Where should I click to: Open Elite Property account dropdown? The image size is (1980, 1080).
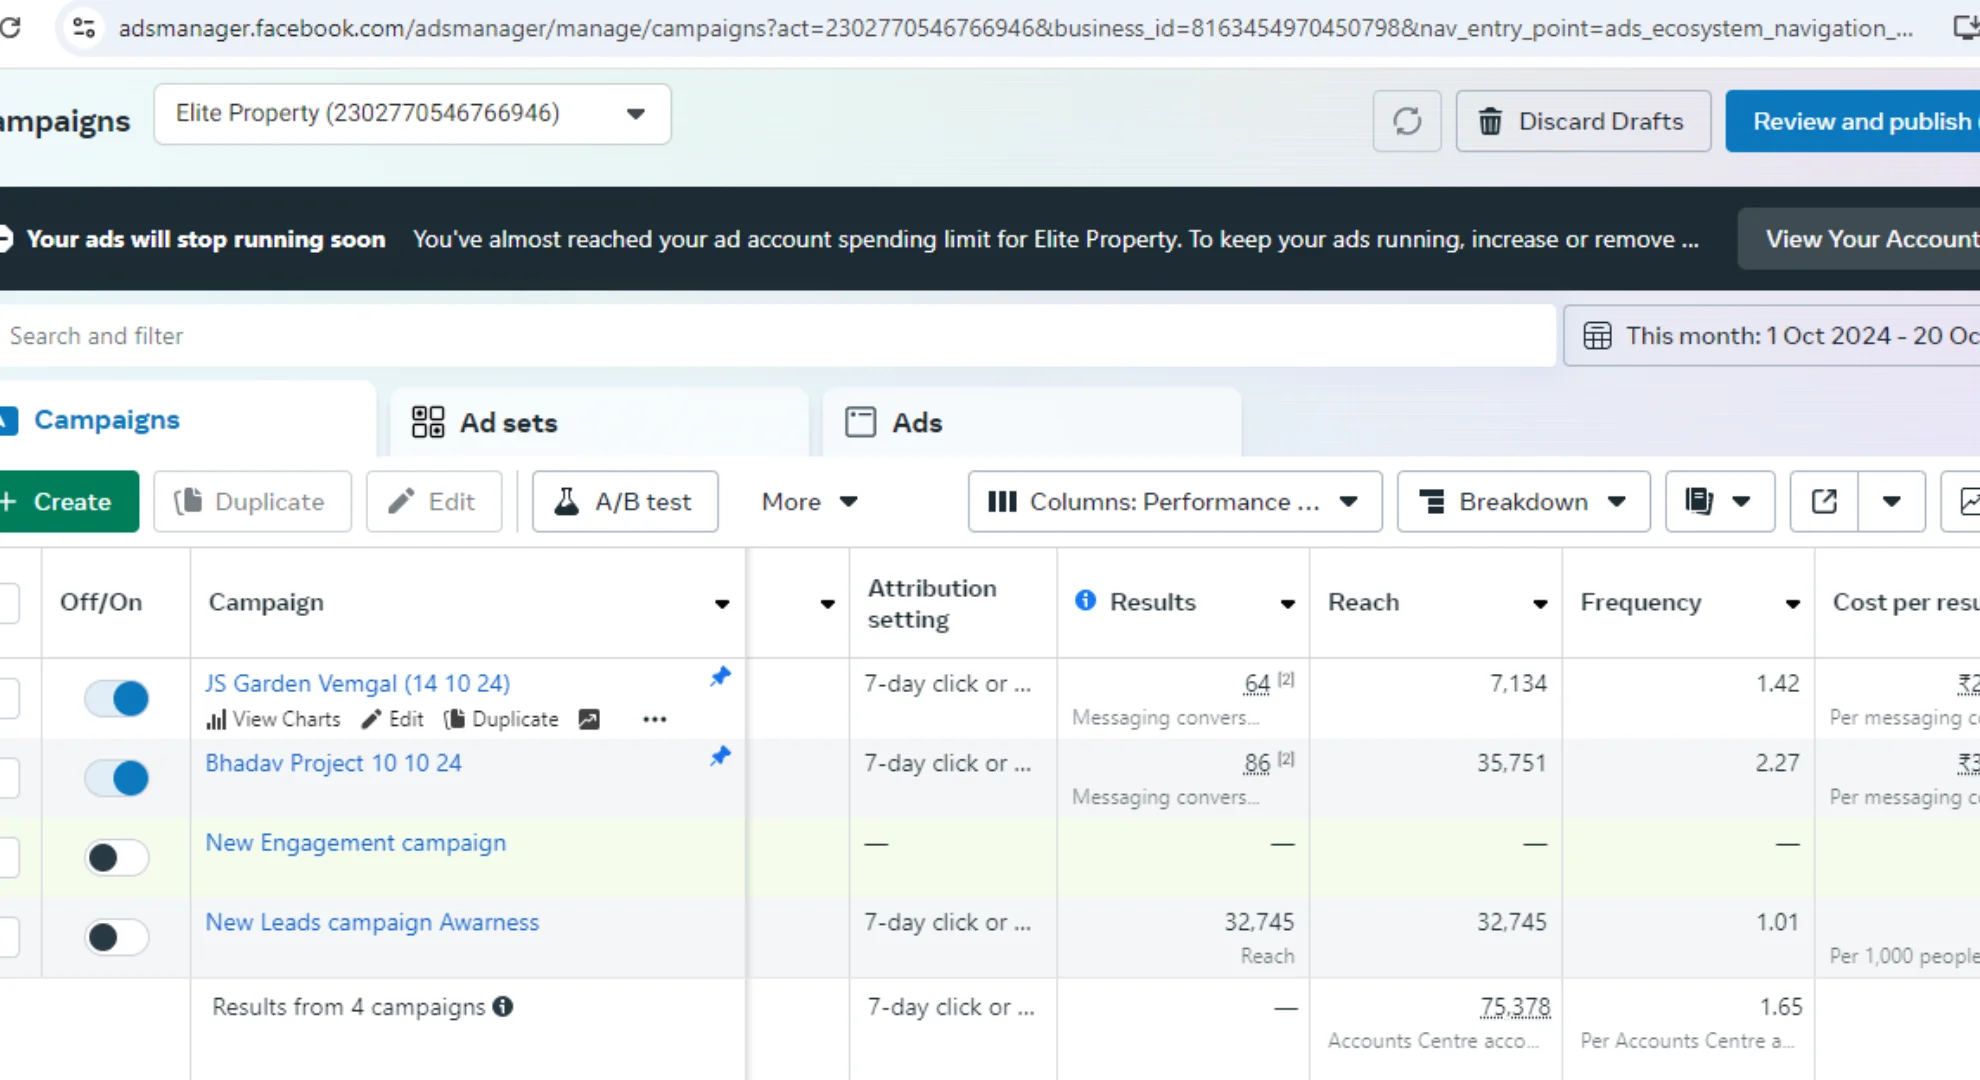pos(412,114)
